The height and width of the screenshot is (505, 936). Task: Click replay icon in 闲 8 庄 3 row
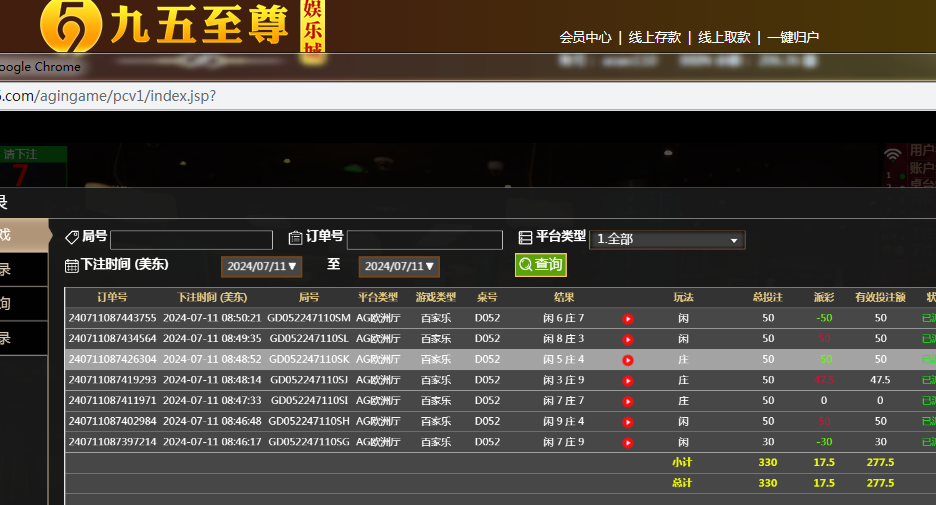(x=628, y=339)
